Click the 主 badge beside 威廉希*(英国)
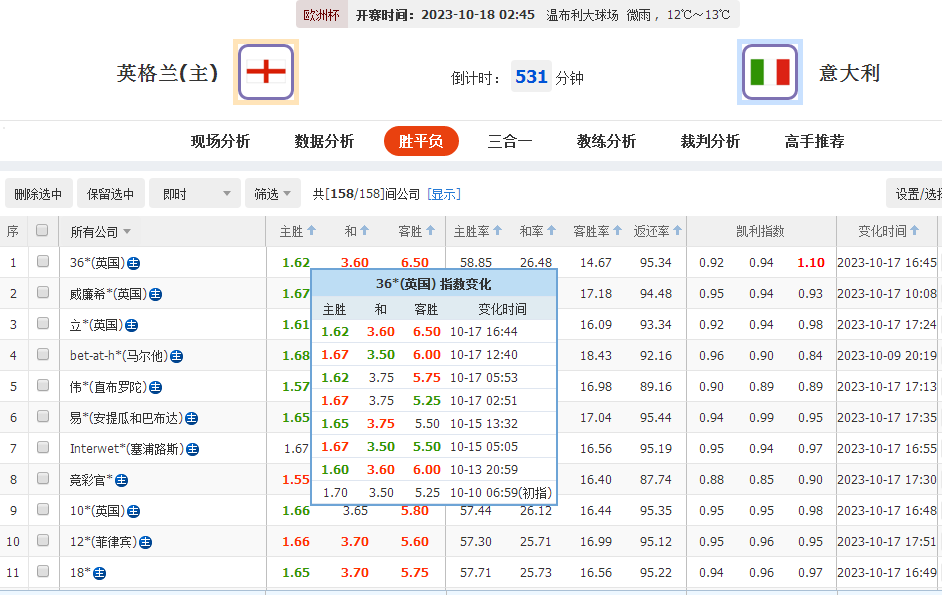This screenshot has width=942, height=595. pyautogui.click(x=156, y=294)
